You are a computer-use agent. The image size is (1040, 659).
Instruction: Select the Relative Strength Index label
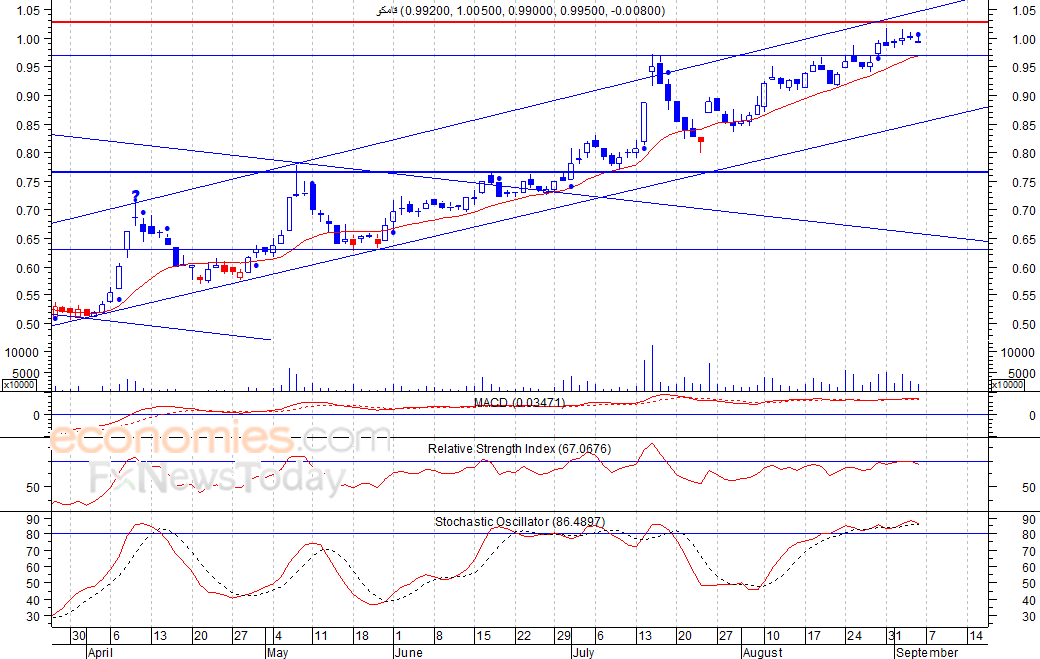pyautogui.click(x=519, y=449)
